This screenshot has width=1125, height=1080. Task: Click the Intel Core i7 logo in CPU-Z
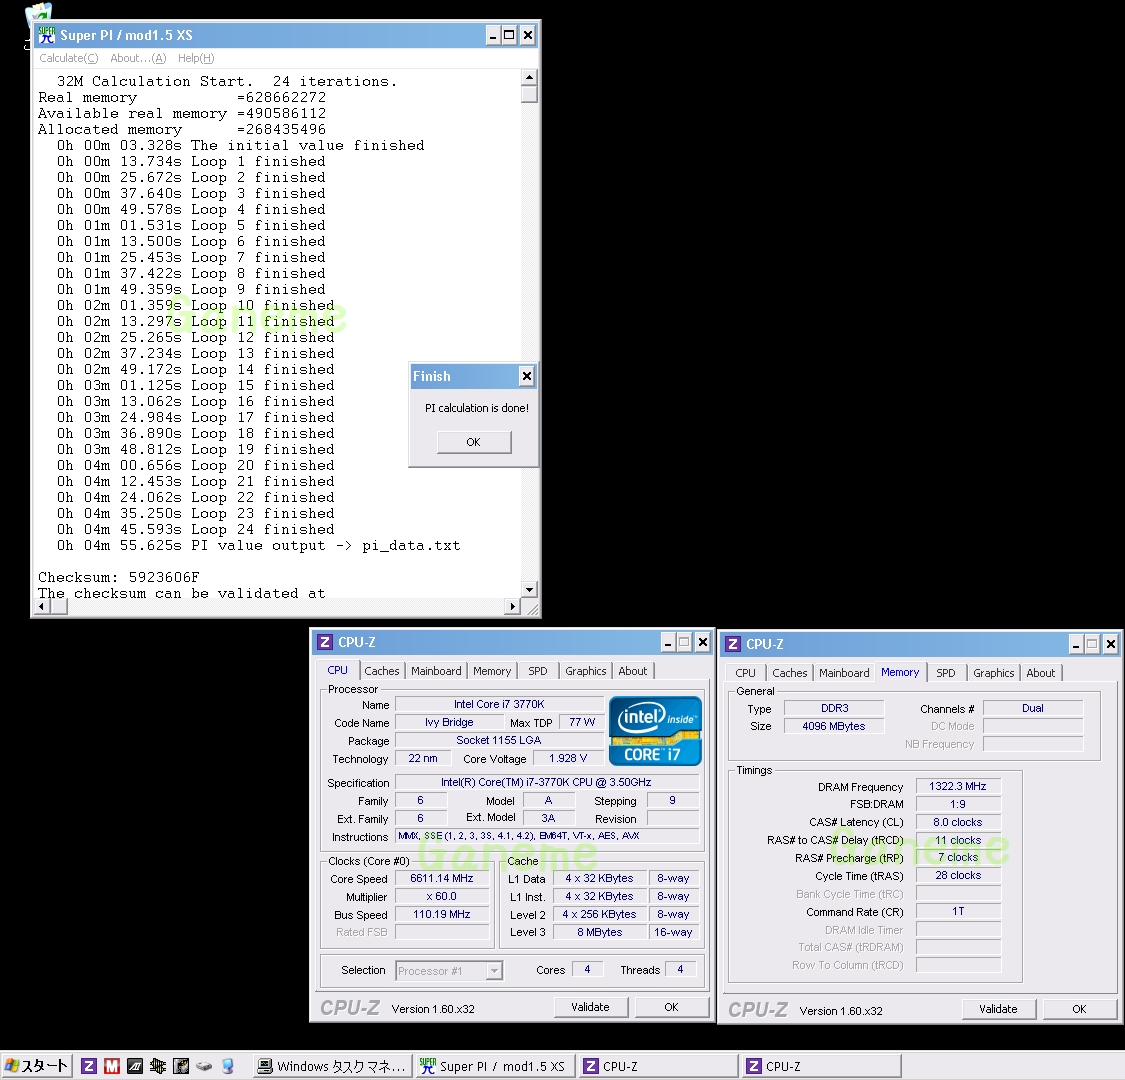[x=655, y=731]
